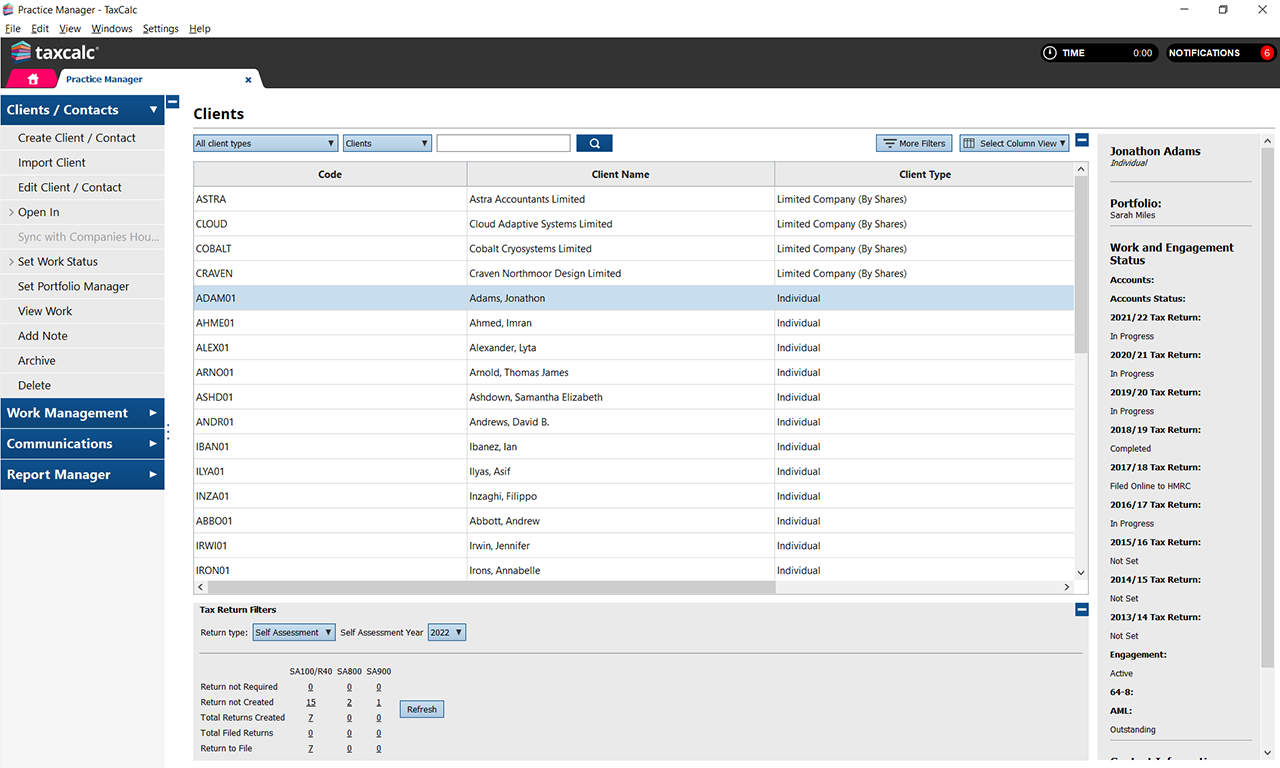Viewport: 1280px width, 768px height.
Task: Click Return not Created SA100 count 15
Action: tap(311, 703)
